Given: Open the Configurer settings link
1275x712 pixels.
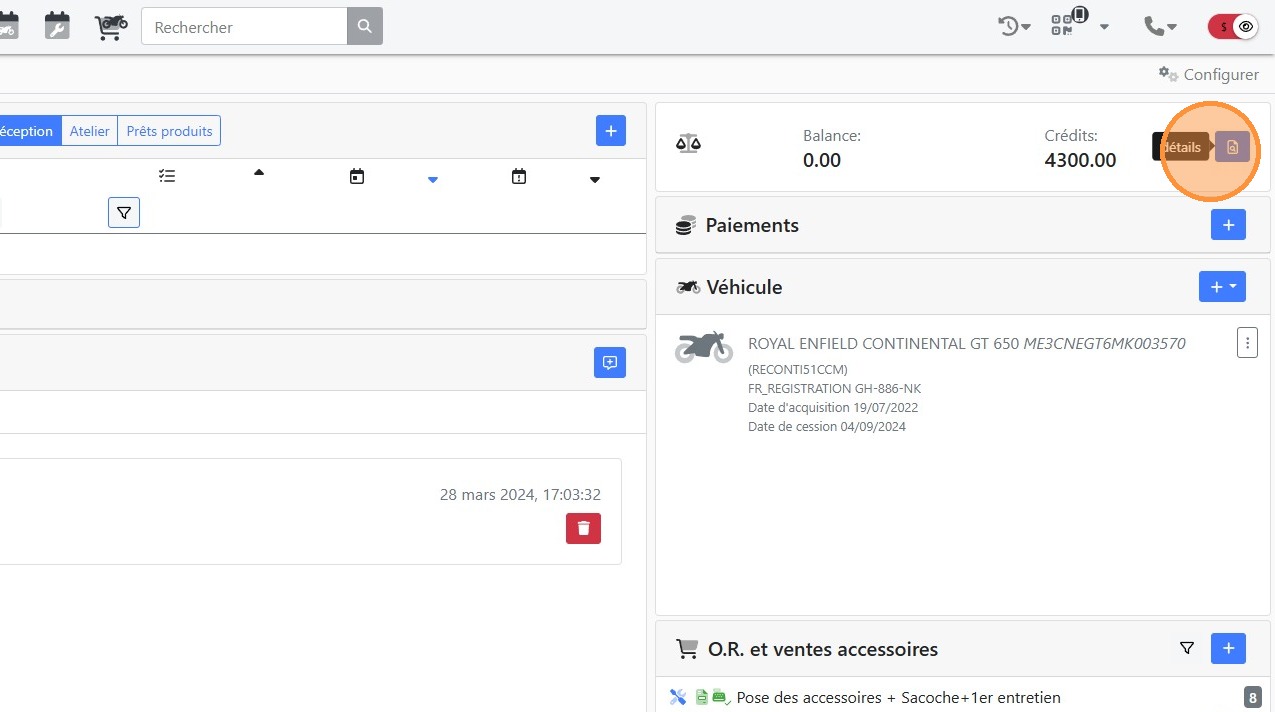Looking at the screenshot, I should coord(1209,75).
